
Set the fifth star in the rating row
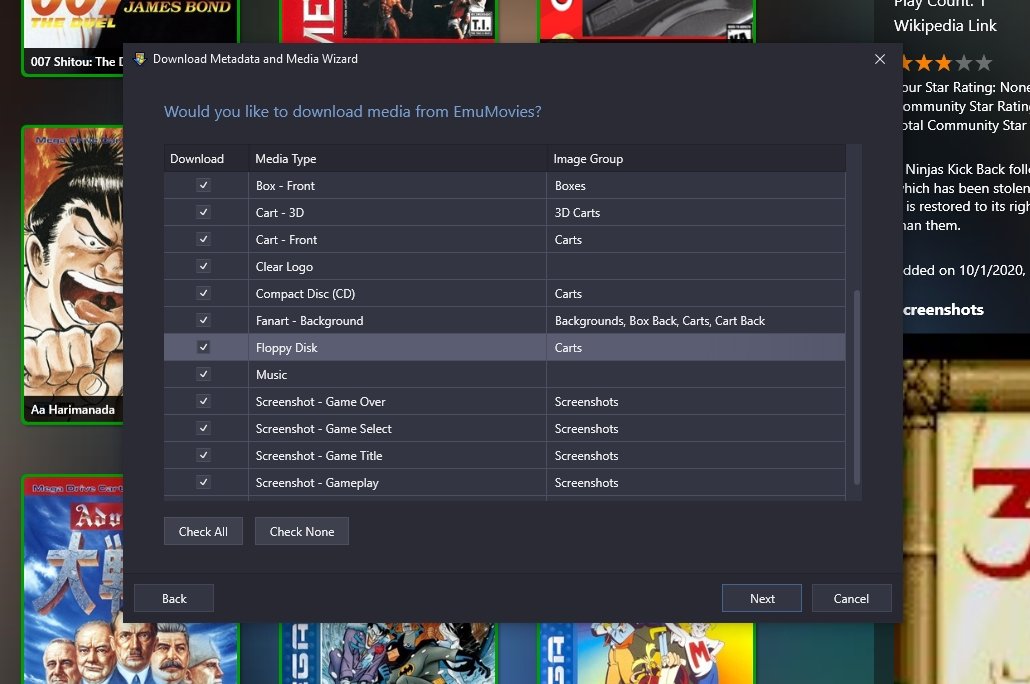pyautogui.click(x=984, y=63)
